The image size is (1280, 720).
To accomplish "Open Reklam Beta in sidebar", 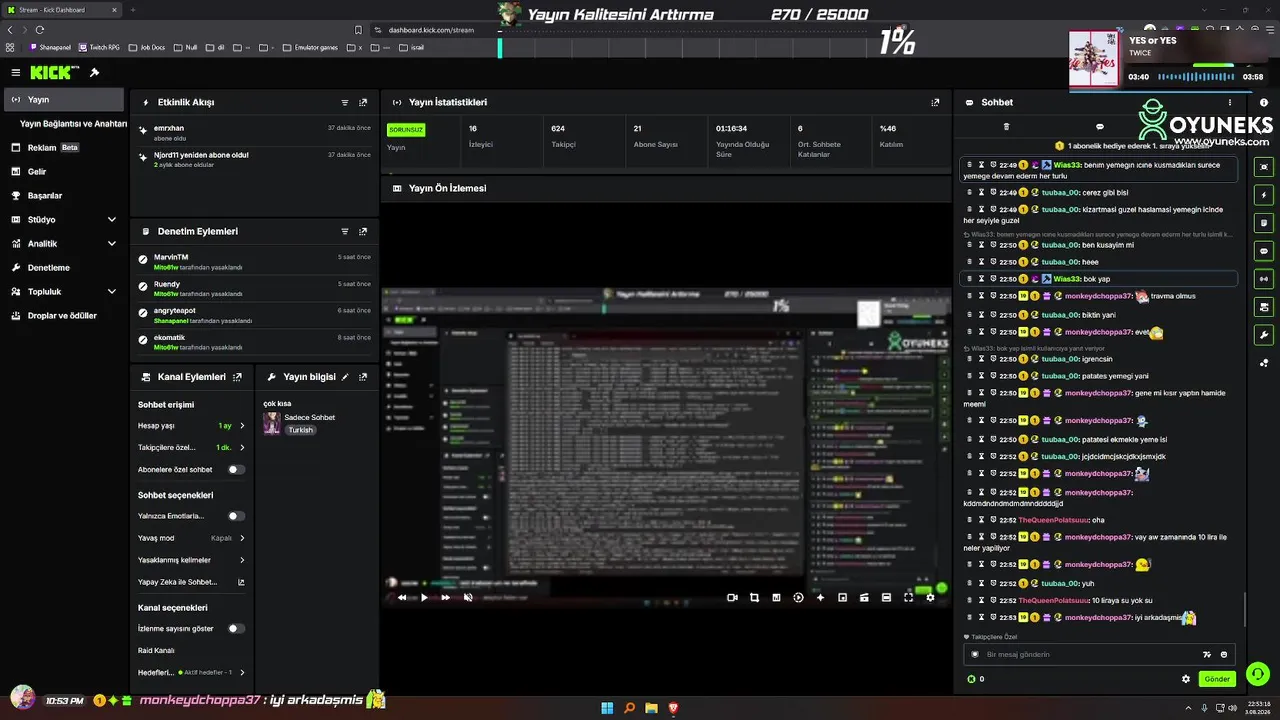I will 65,148.
